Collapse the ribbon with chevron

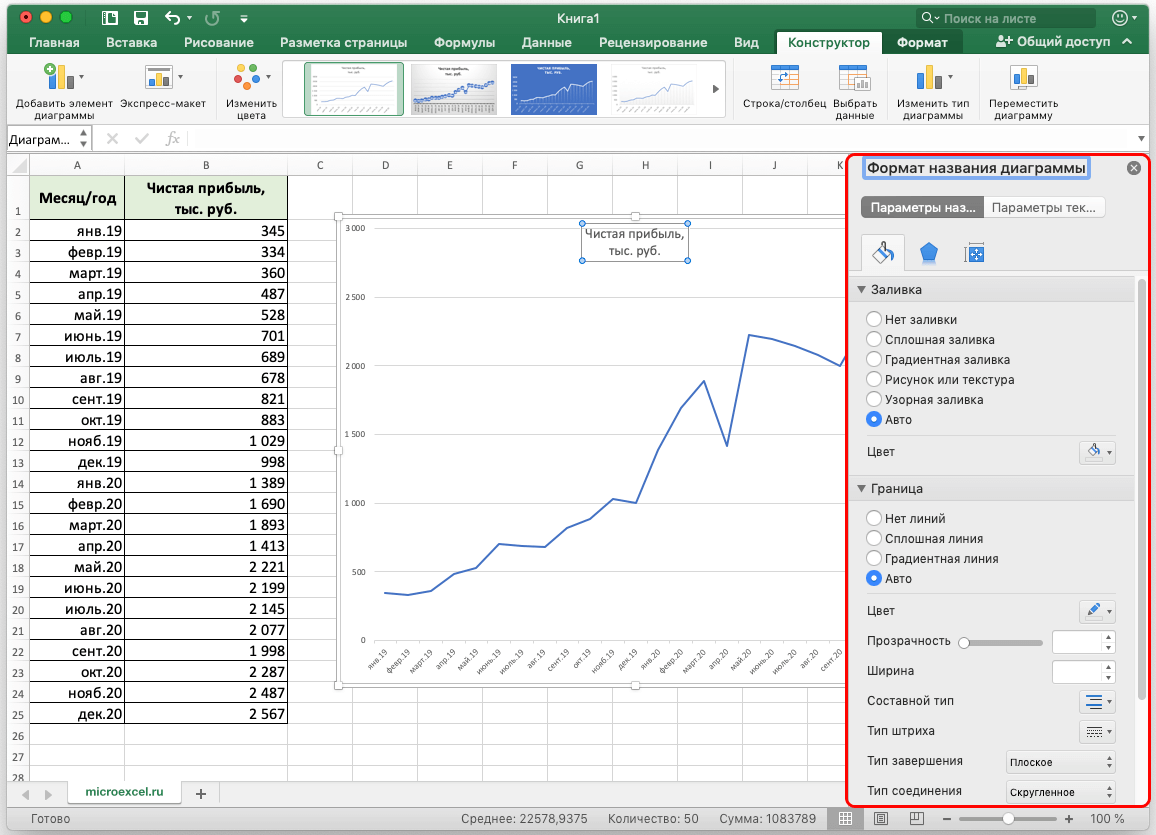[x=1127, y=42]
